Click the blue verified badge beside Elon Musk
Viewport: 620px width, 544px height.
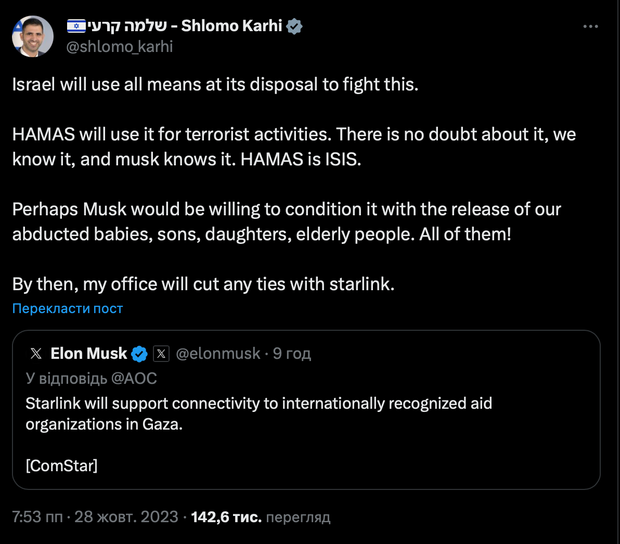(x=140, y=353)
